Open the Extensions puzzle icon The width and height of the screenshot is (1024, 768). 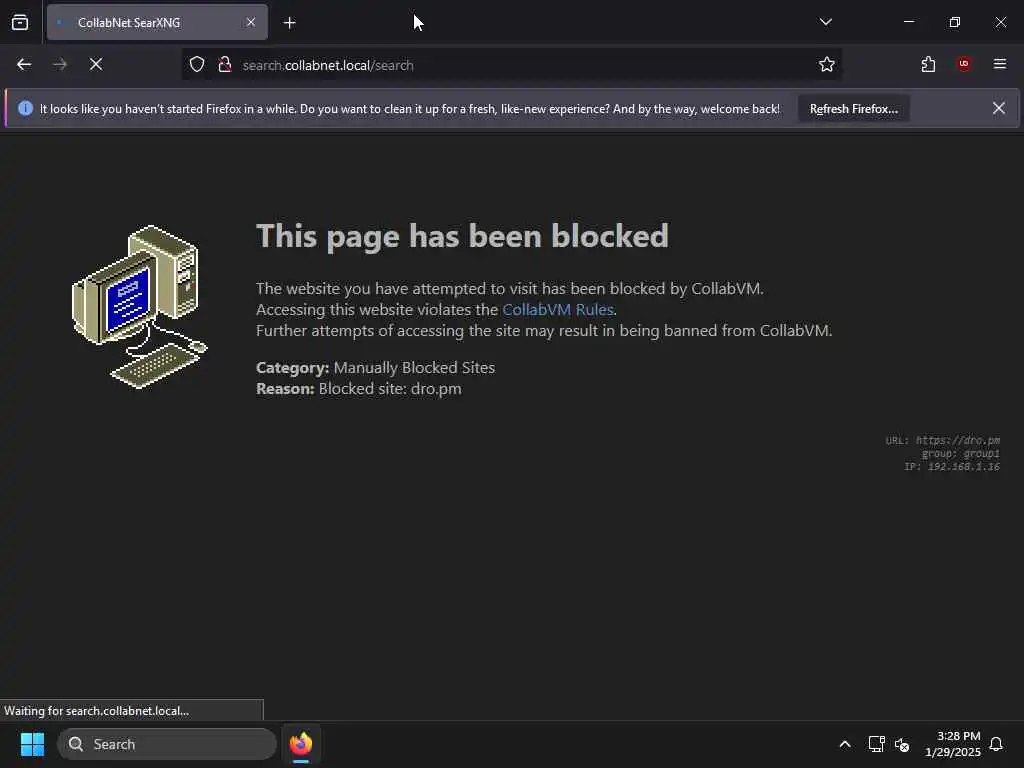[x=928, y=64]
